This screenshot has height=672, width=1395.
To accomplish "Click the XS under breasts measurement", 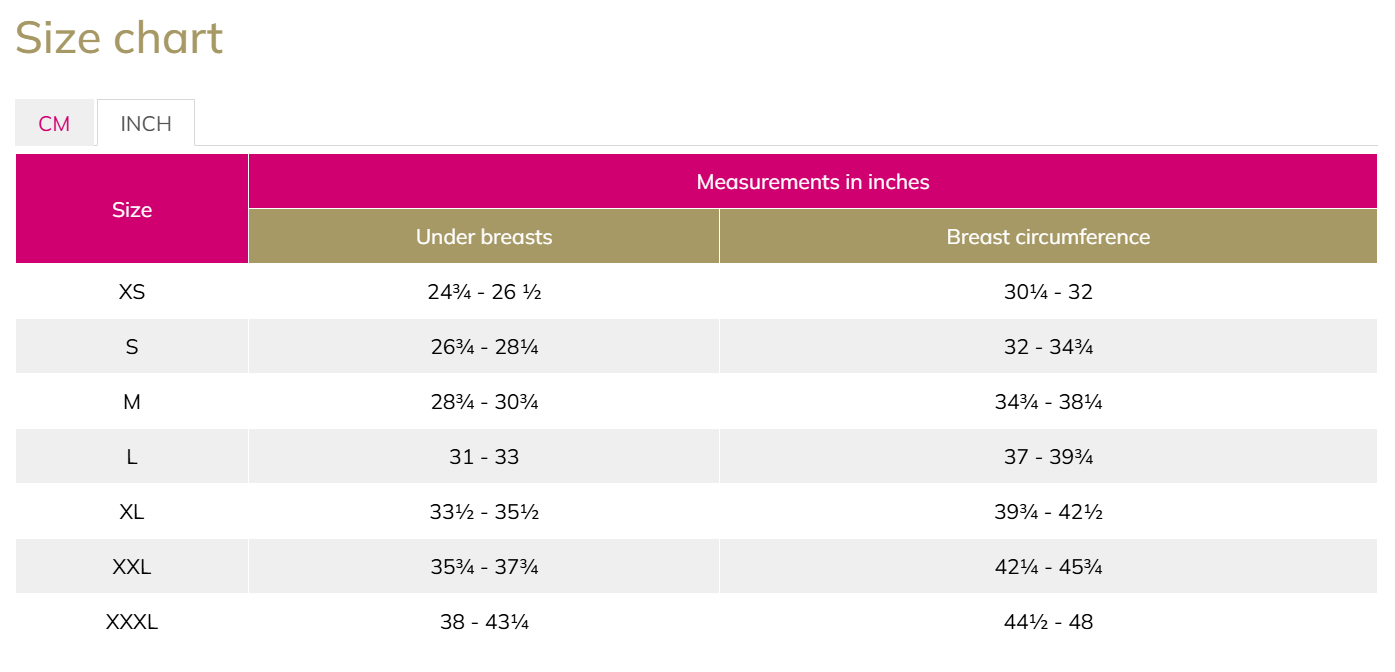I will tap(484, 292).
